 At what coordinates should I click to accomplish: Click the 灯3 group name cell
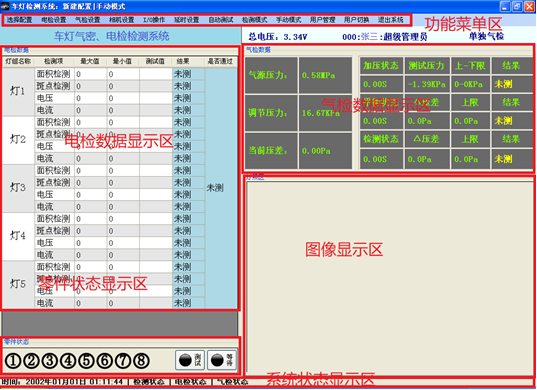18,188
